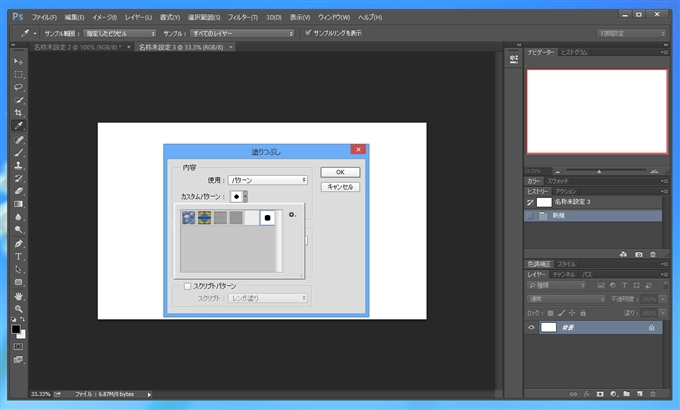Open カスタムパターン picker arrow
Image resolution: width=680 pixels, height=410 pixels.
pos(245,197)
